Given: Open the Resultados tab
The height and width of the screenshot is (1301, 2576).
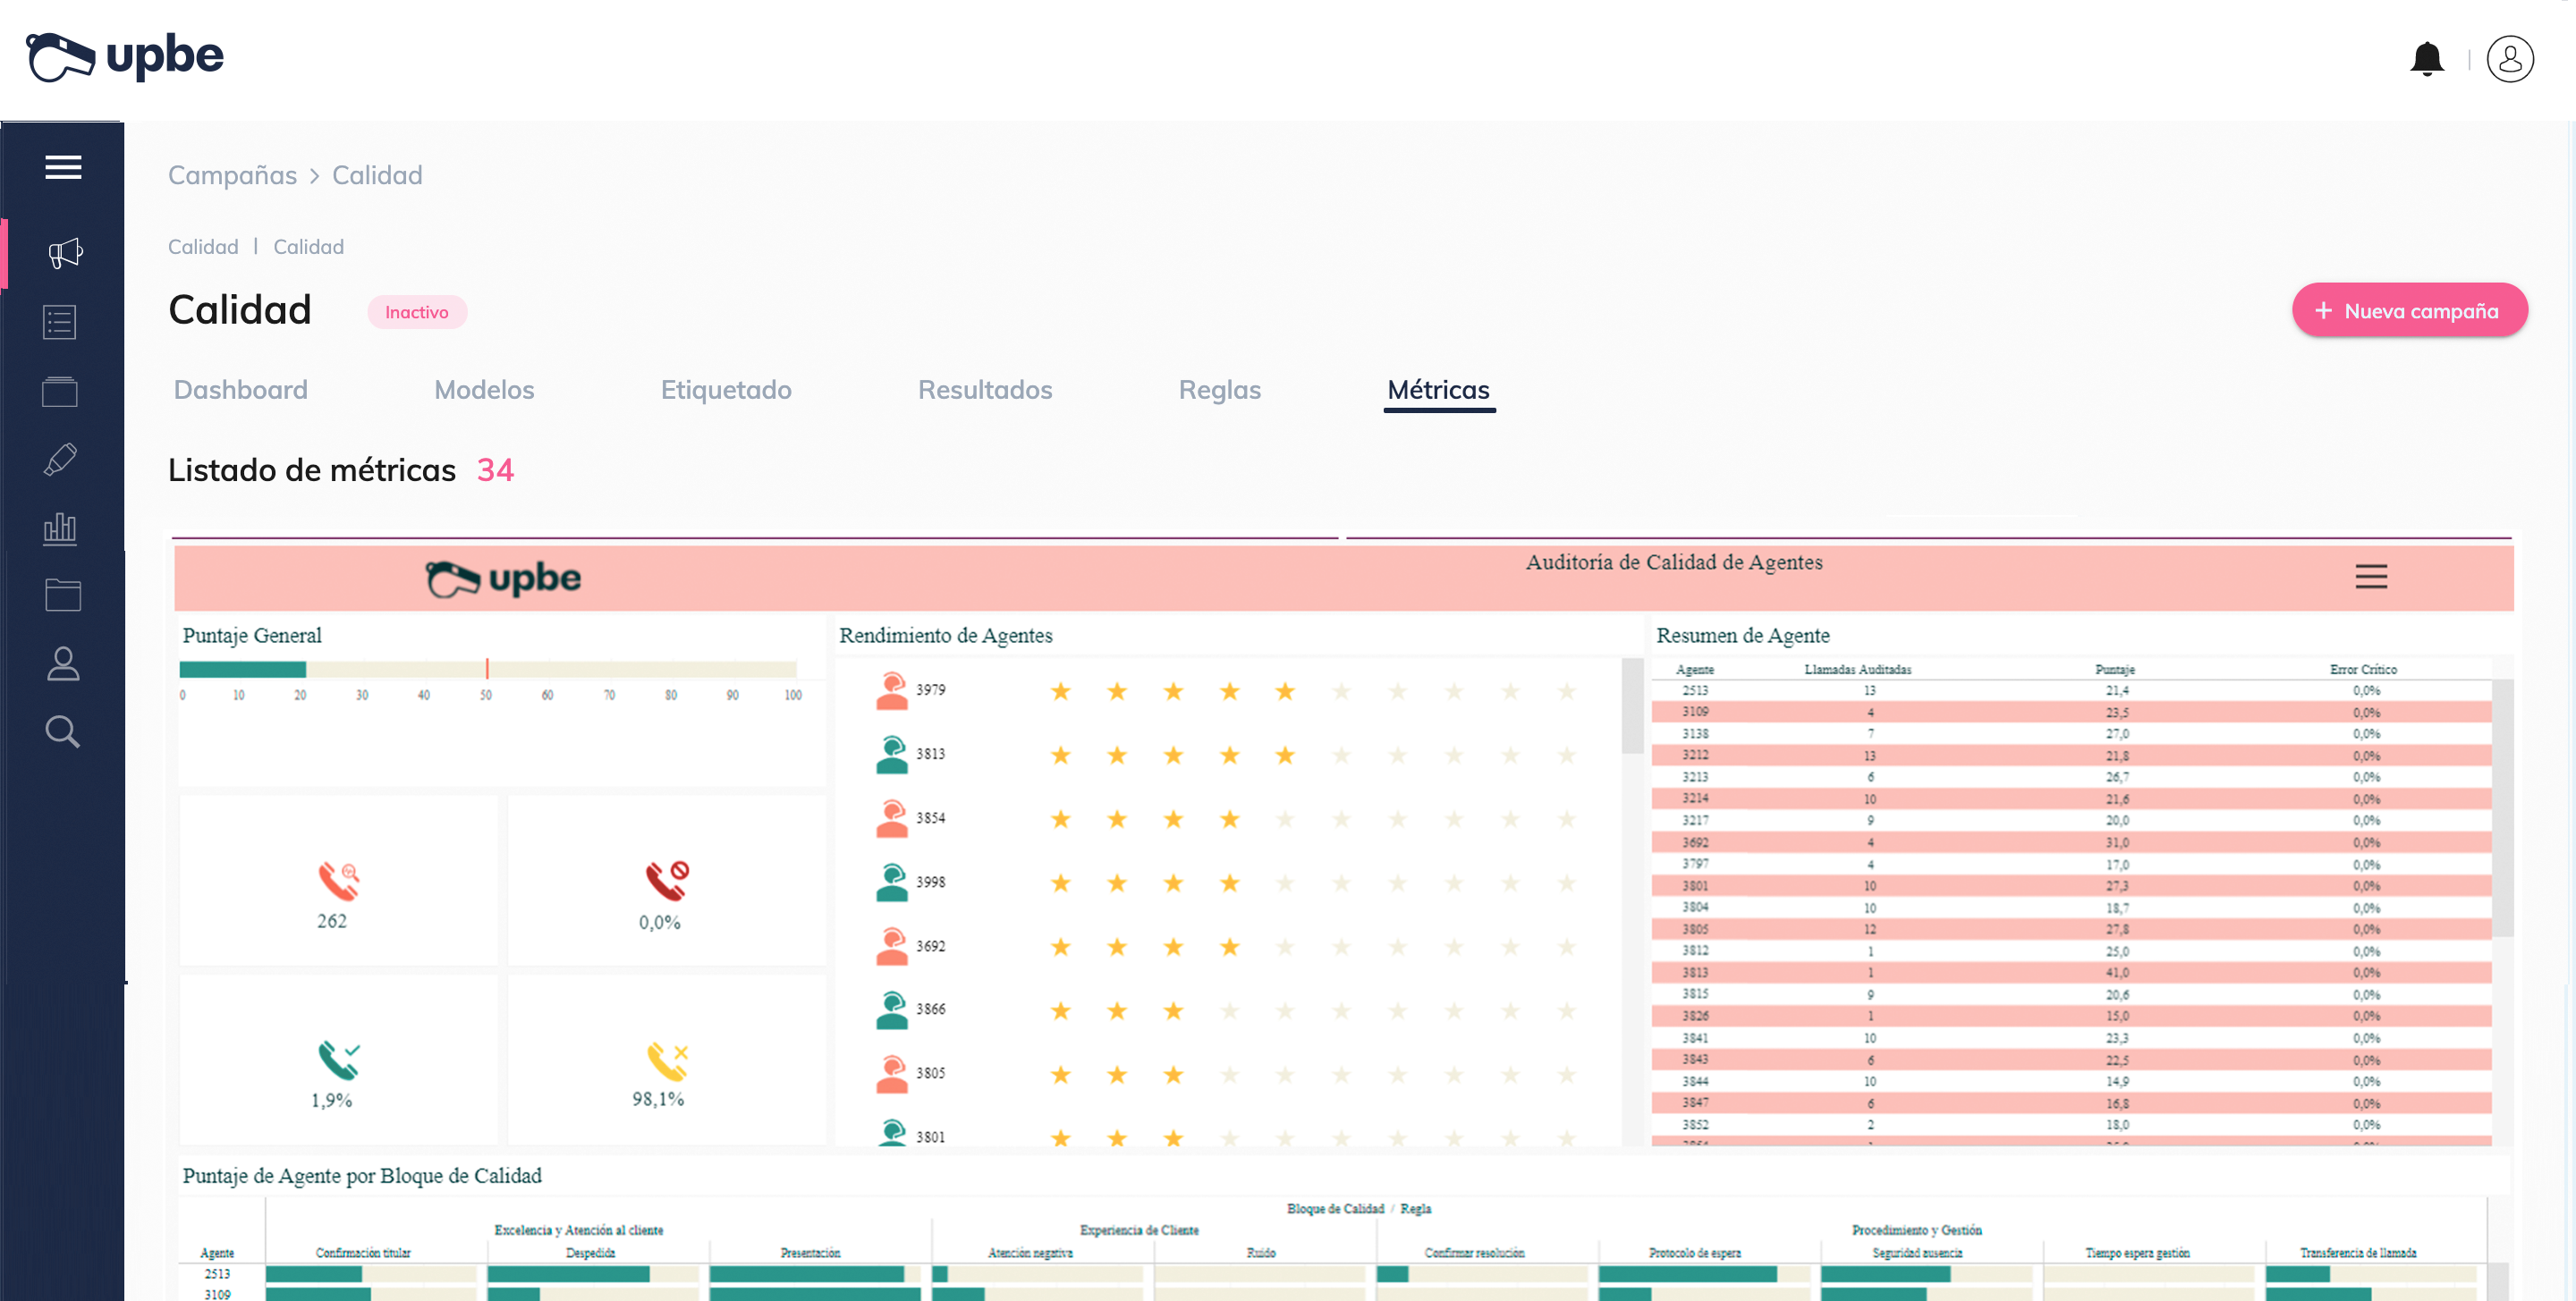Looking at the screenshot, I should point(985,390).
